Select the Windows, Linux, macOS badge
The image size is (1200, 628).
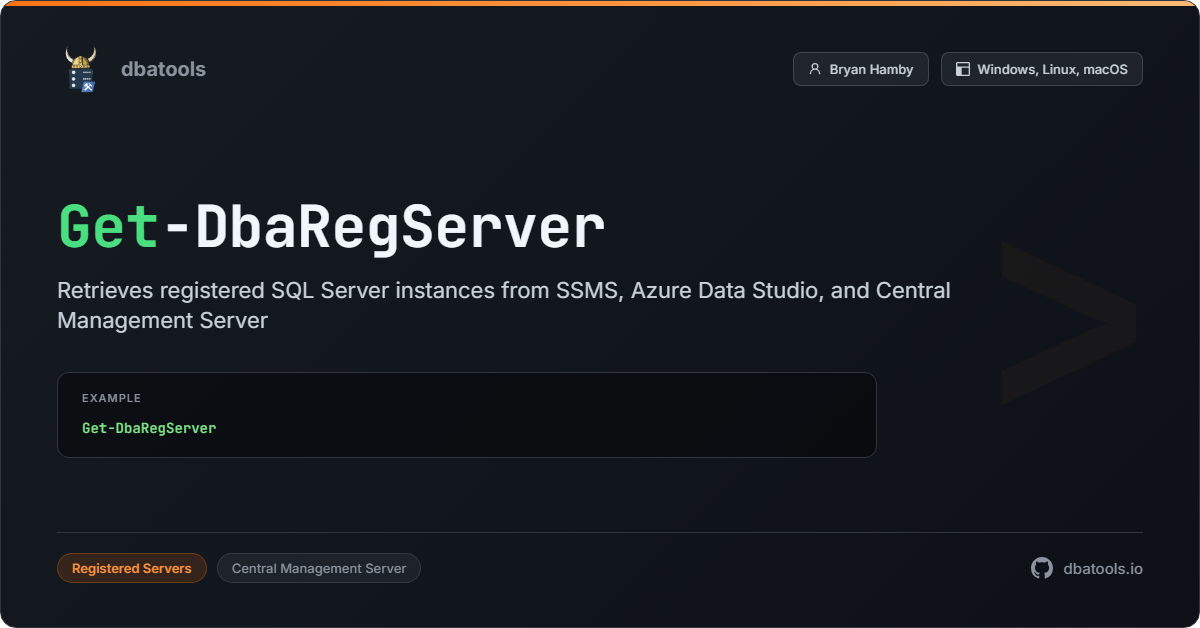1042,69
